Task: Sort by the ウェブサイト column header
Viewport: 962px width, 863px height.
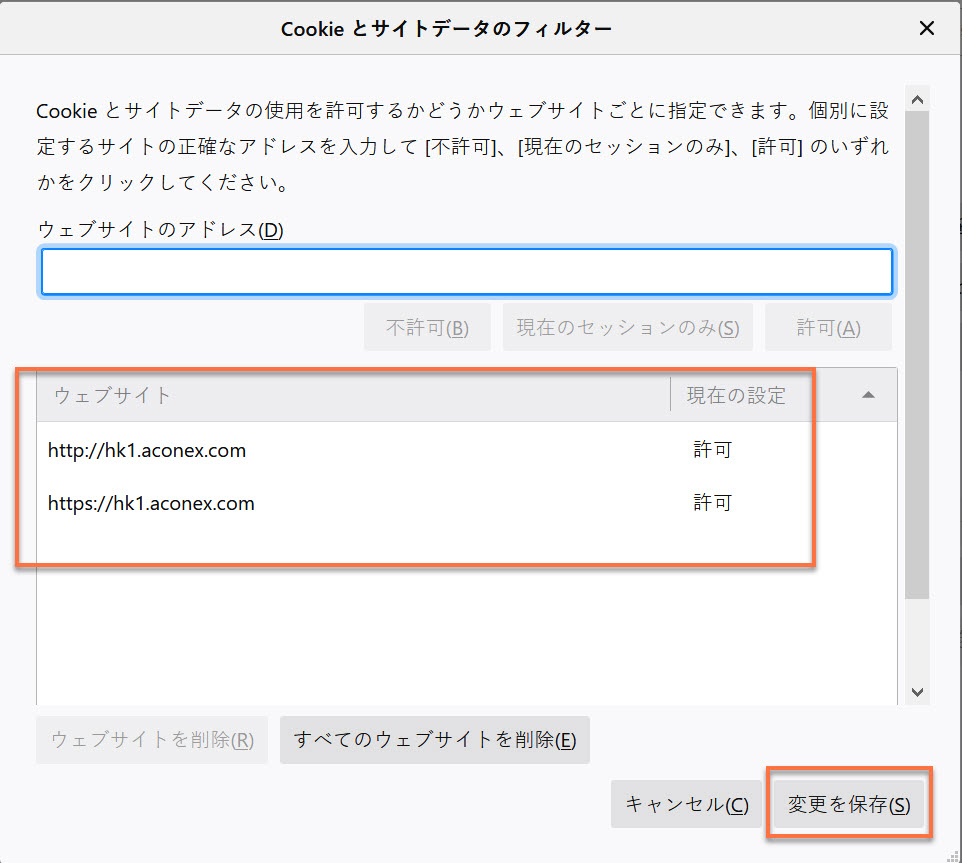Action: [x=353, y=395]
